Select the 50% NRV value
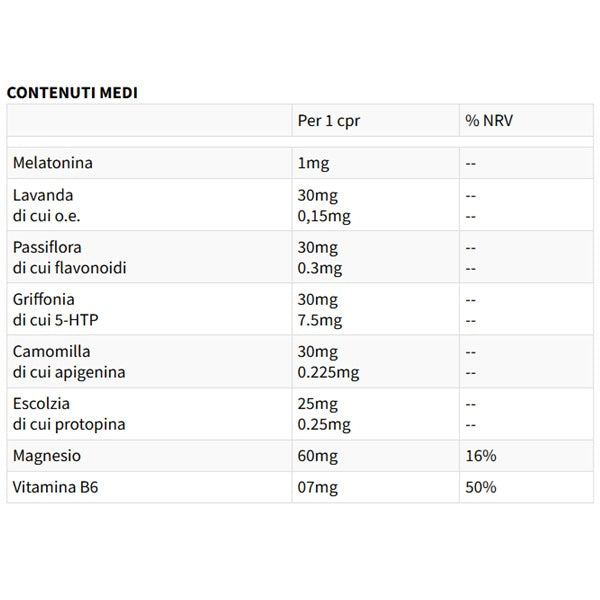This screenshot has width=600, height=600. (481, 488)
